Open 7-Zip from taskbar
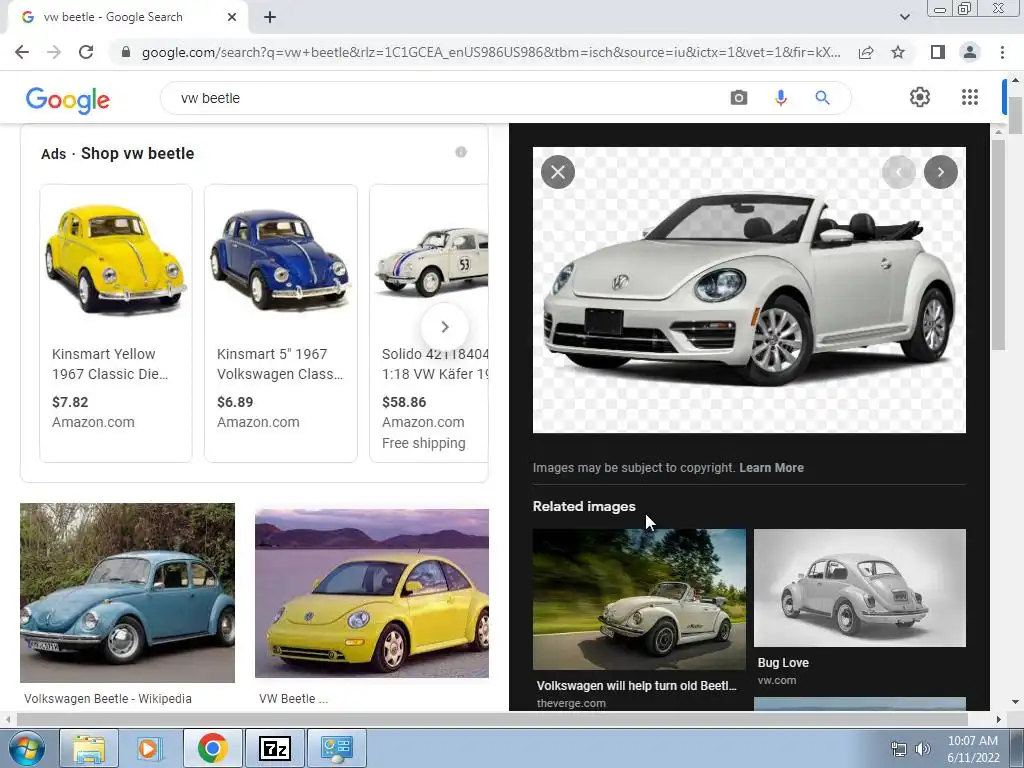This screenshot has height=768, width=1024. click(274, 748)
